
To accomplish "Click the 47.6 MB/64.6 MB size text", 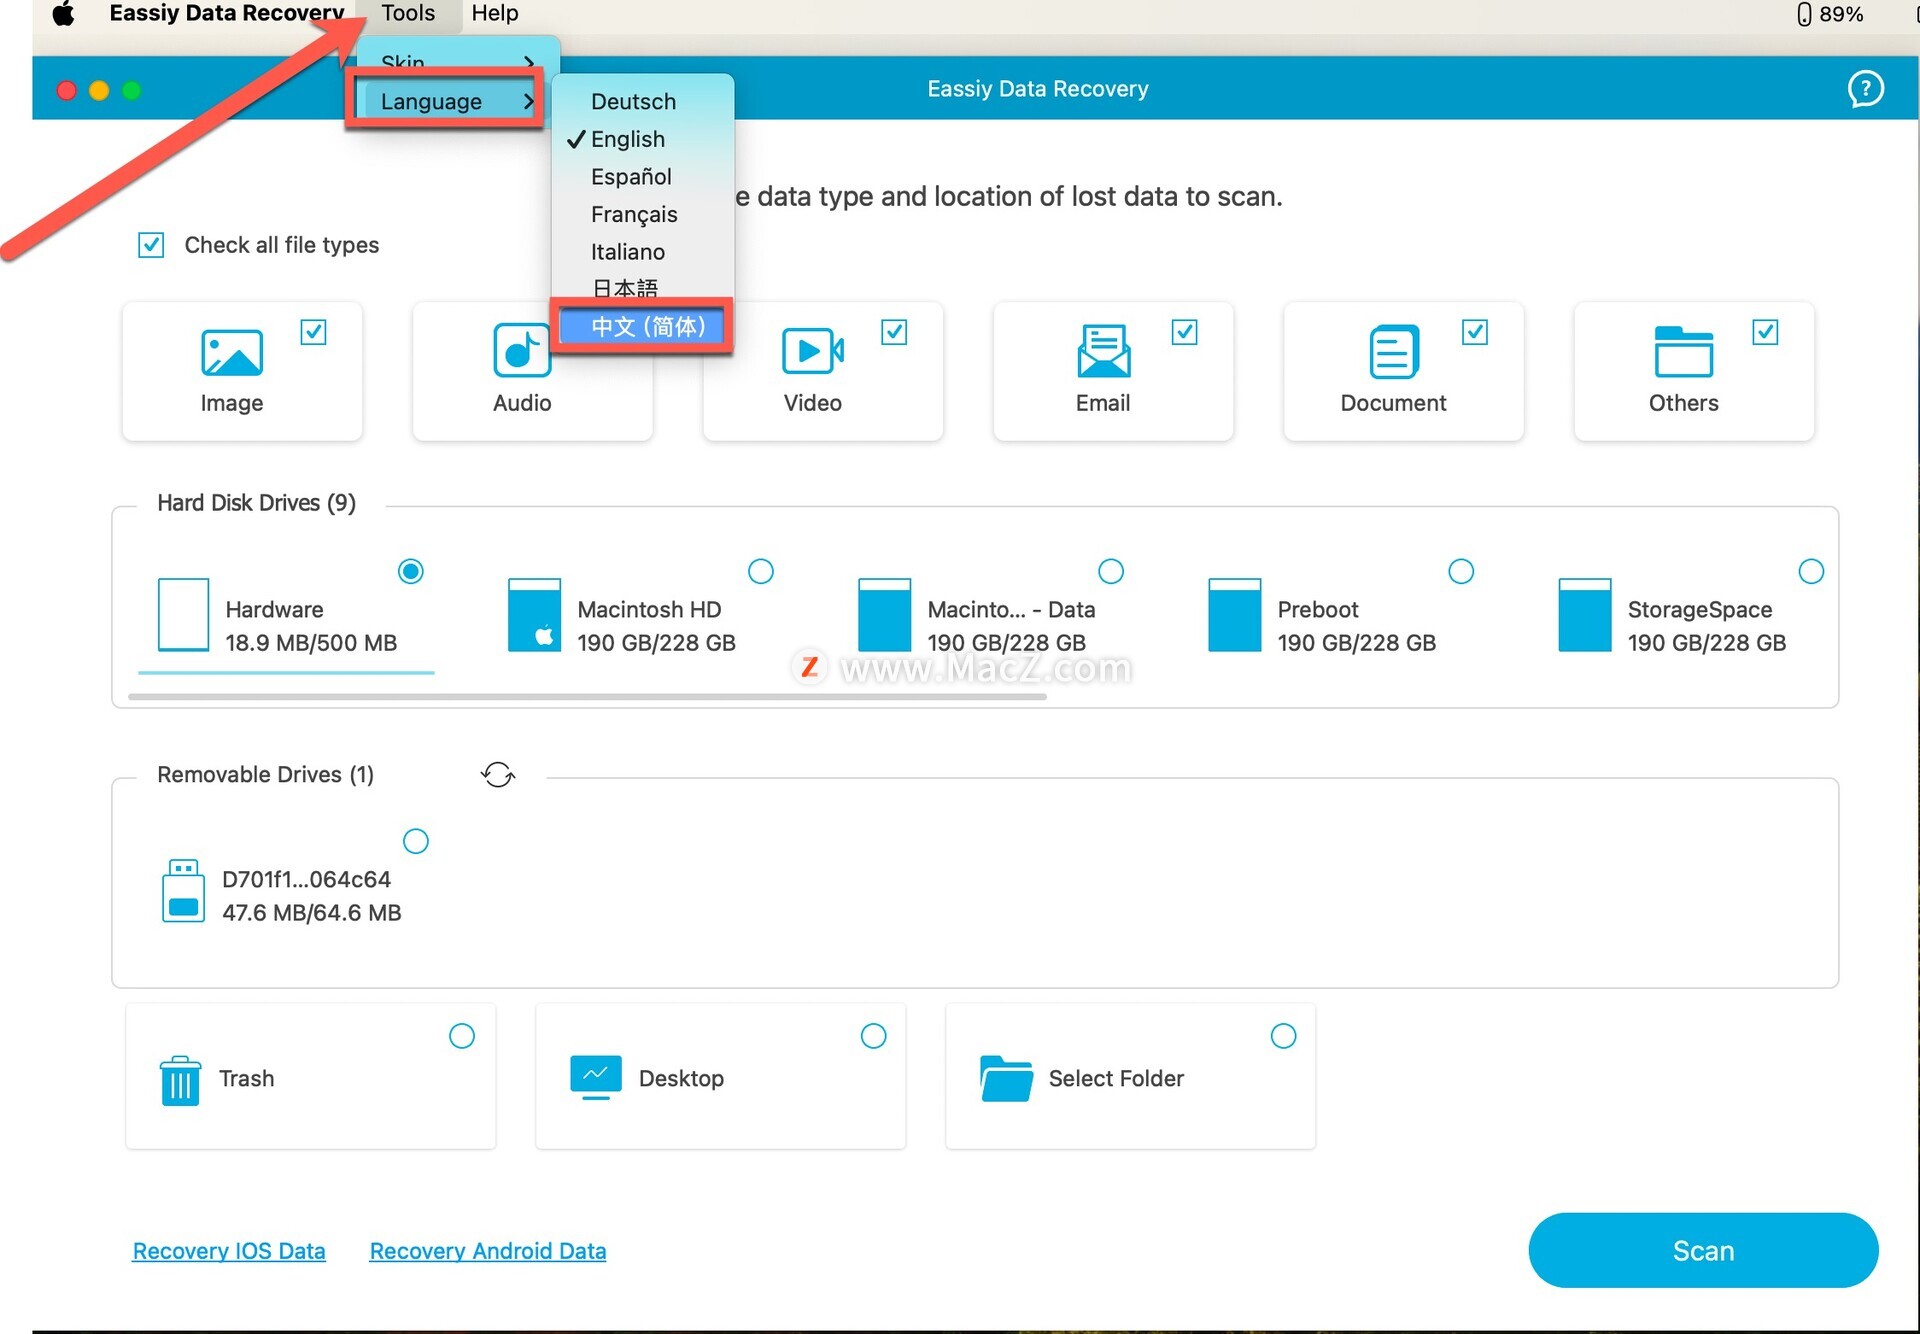I will pos(311,912).
